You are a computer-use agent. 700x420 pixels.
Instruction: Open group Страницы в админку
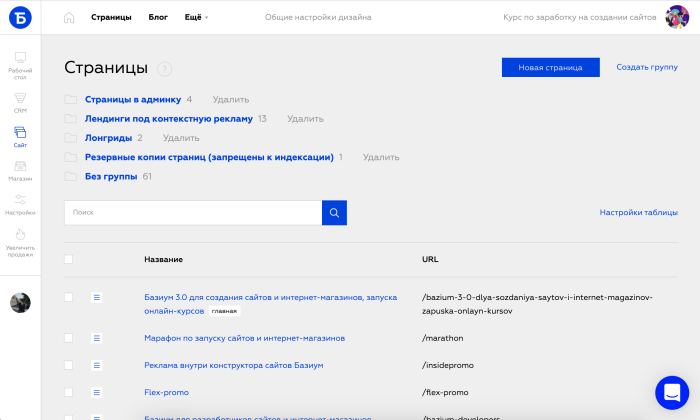tap(133, 99)
